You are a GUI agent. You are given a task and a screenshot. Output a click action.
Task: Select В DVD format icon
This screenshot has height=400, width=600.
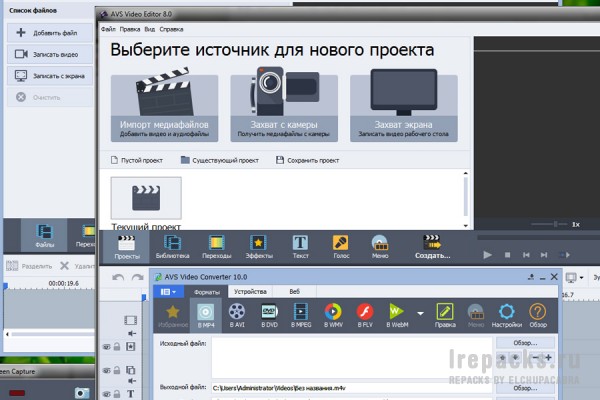[x=269, y=315]
